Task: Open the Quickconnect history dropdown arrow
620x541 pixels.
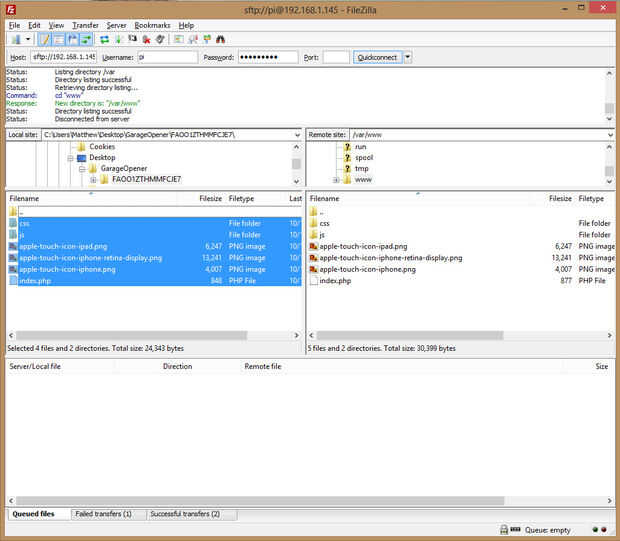Action: pos(407,57)
